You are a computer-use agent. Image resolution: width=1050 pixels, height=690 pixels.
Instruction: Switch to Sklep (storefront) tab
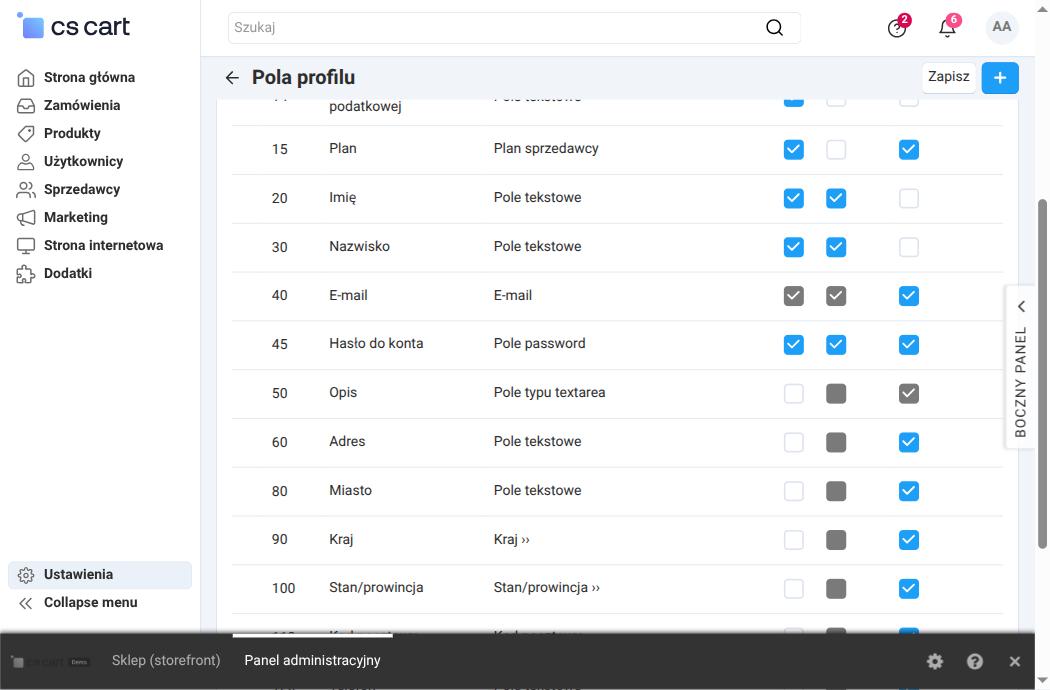coord(165,661)
